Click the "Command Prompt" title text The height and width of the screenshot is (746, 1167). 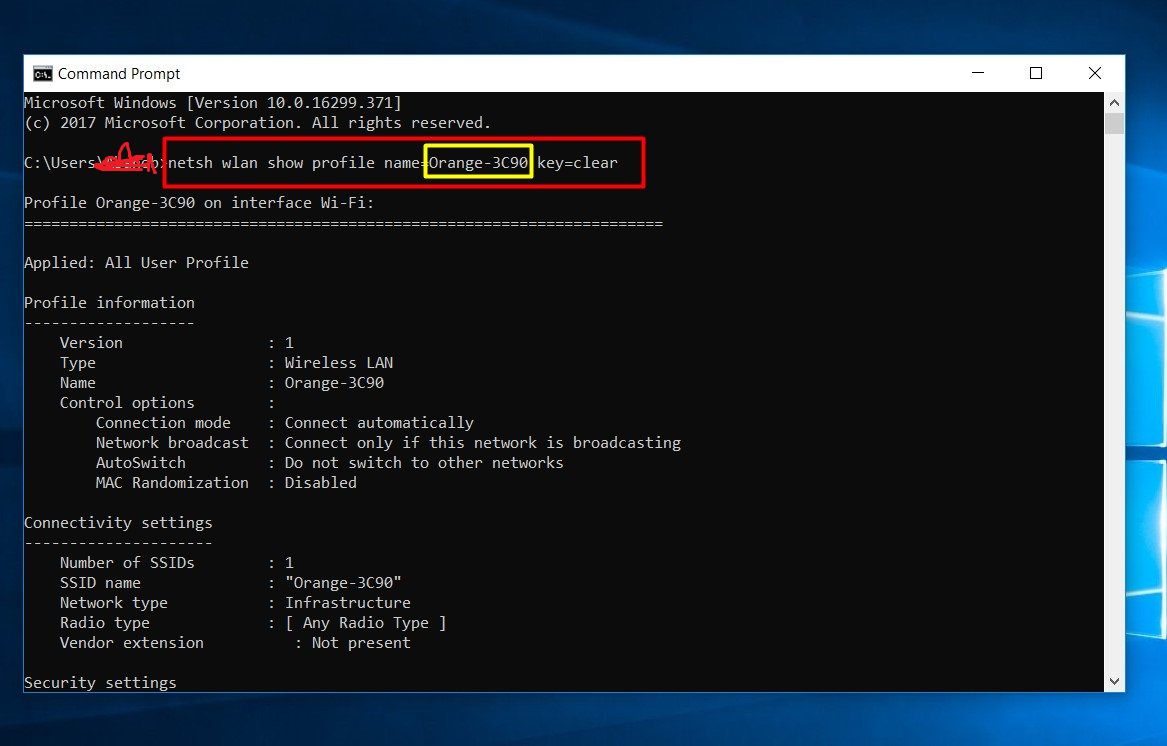point(119,74)
